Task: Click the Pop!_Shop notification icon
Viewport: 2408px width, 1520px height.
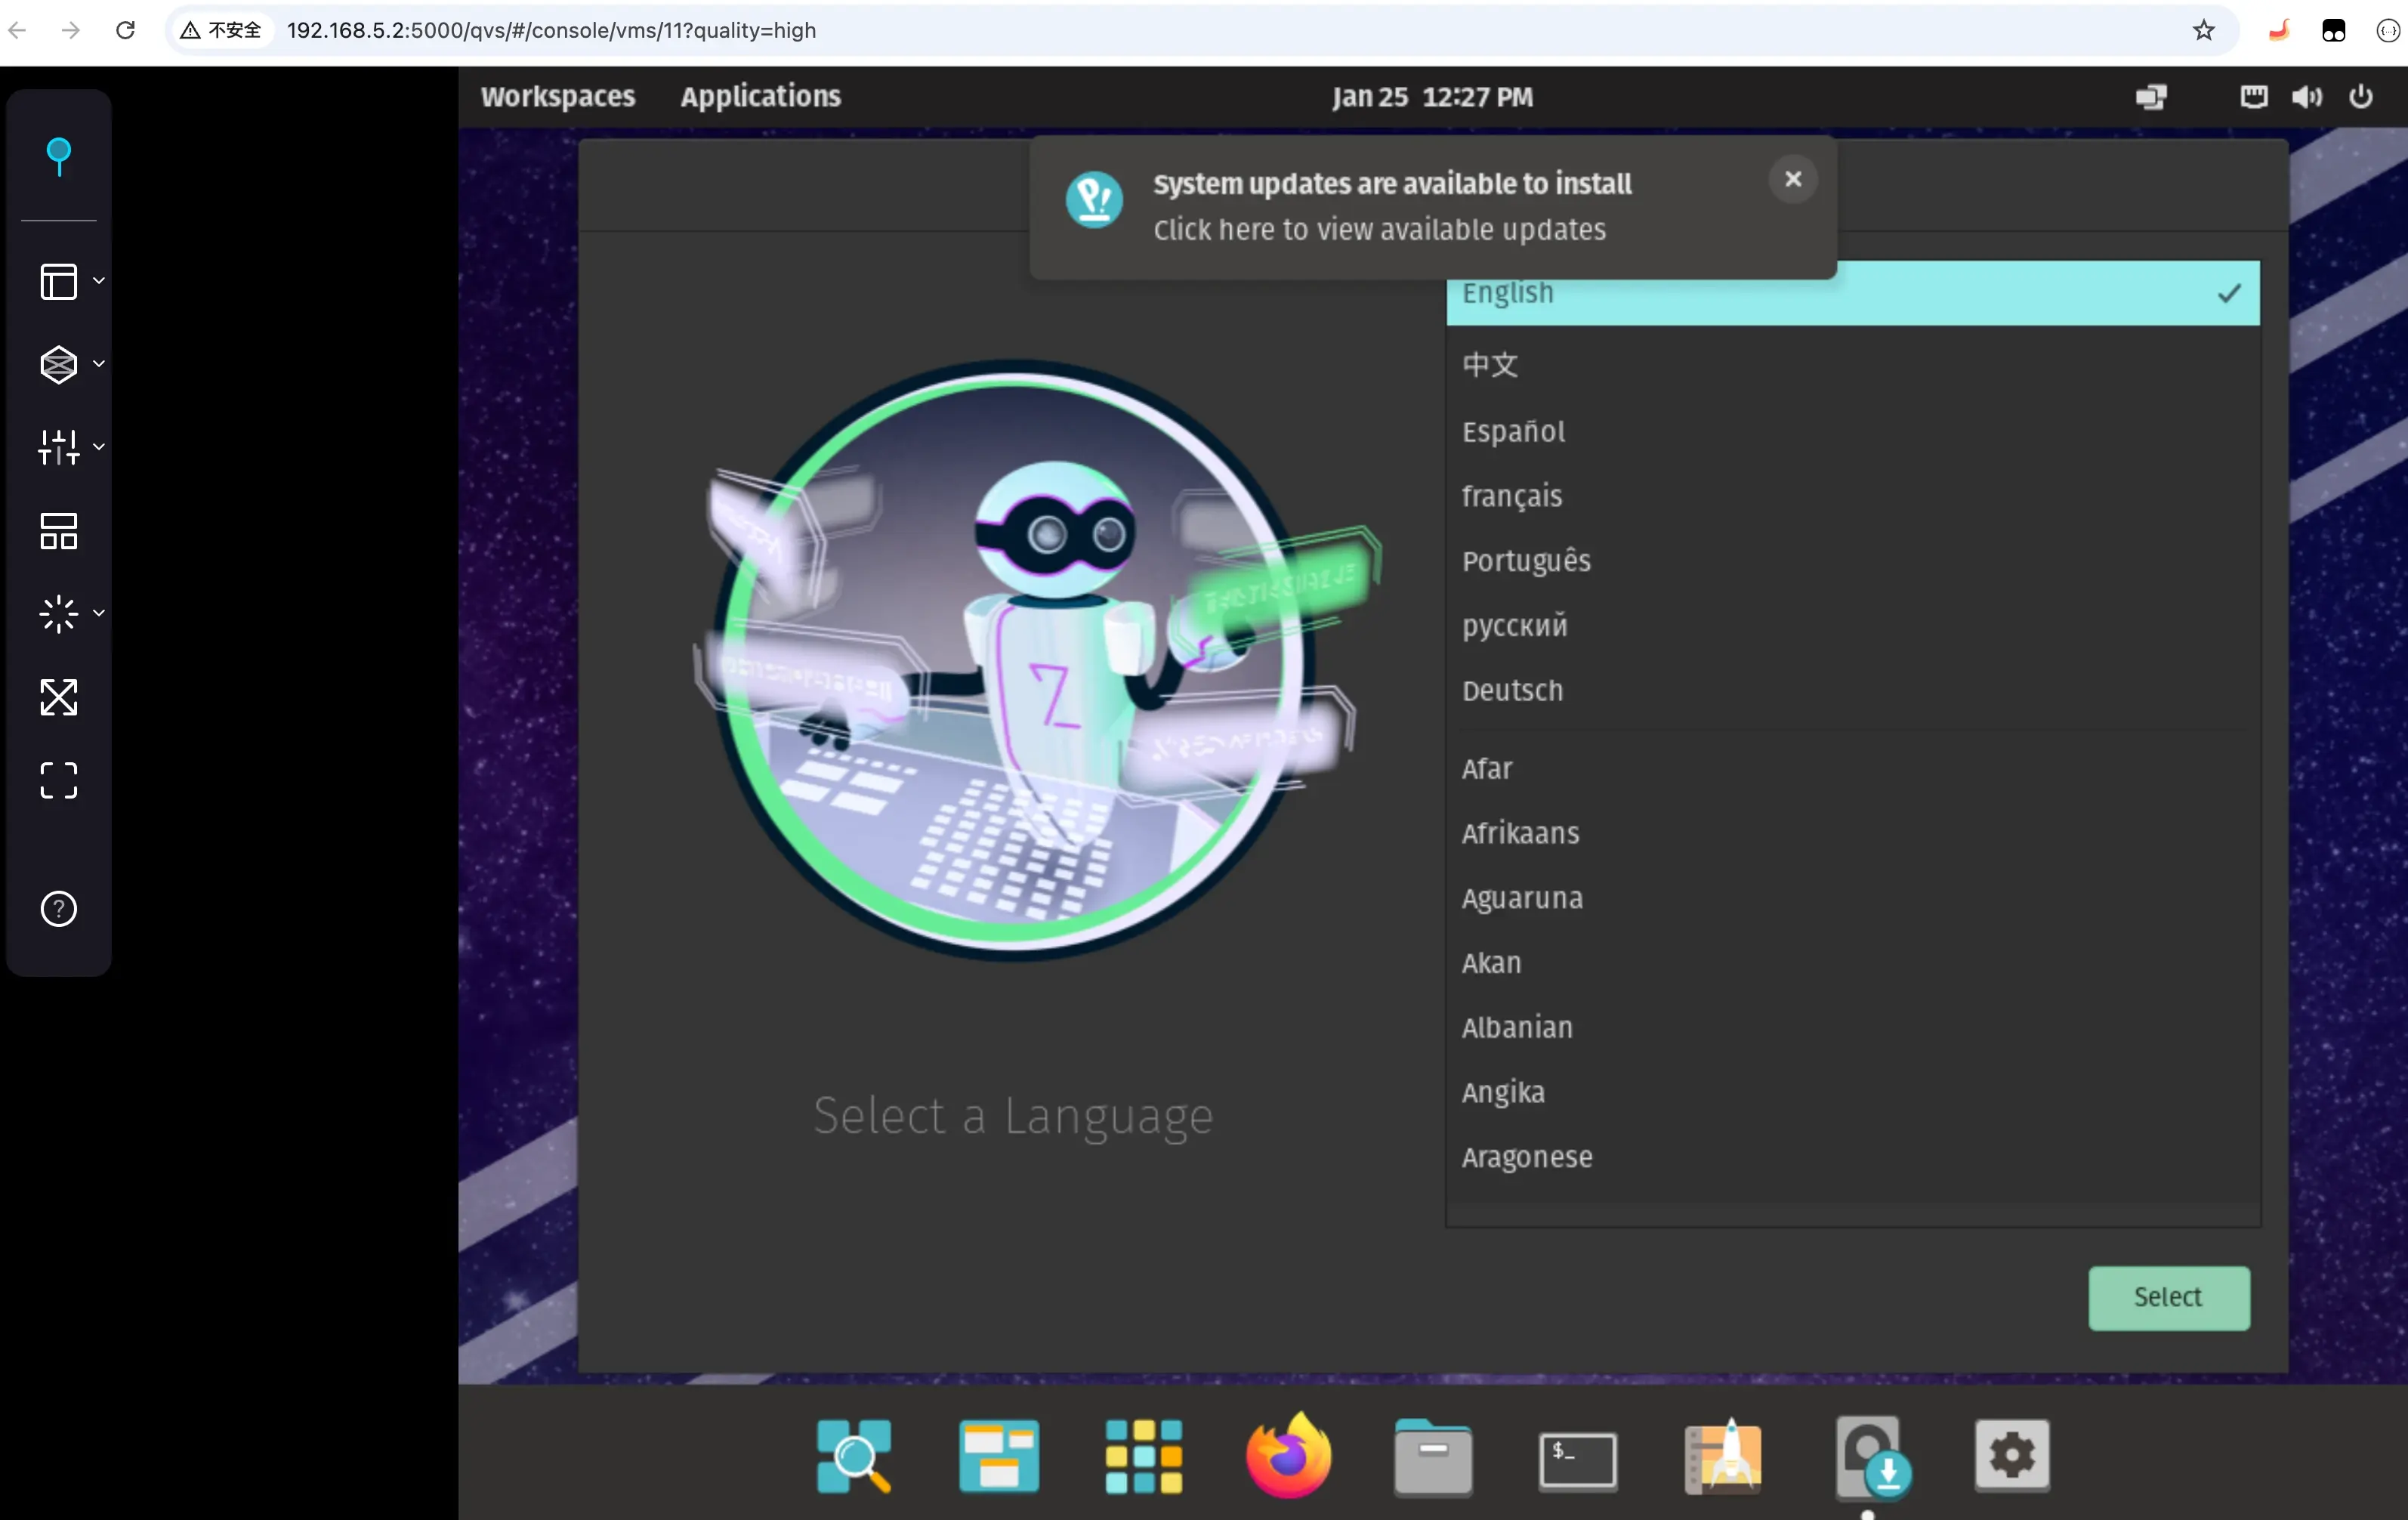Action: pyautogui.click(x=1094, y=199)
